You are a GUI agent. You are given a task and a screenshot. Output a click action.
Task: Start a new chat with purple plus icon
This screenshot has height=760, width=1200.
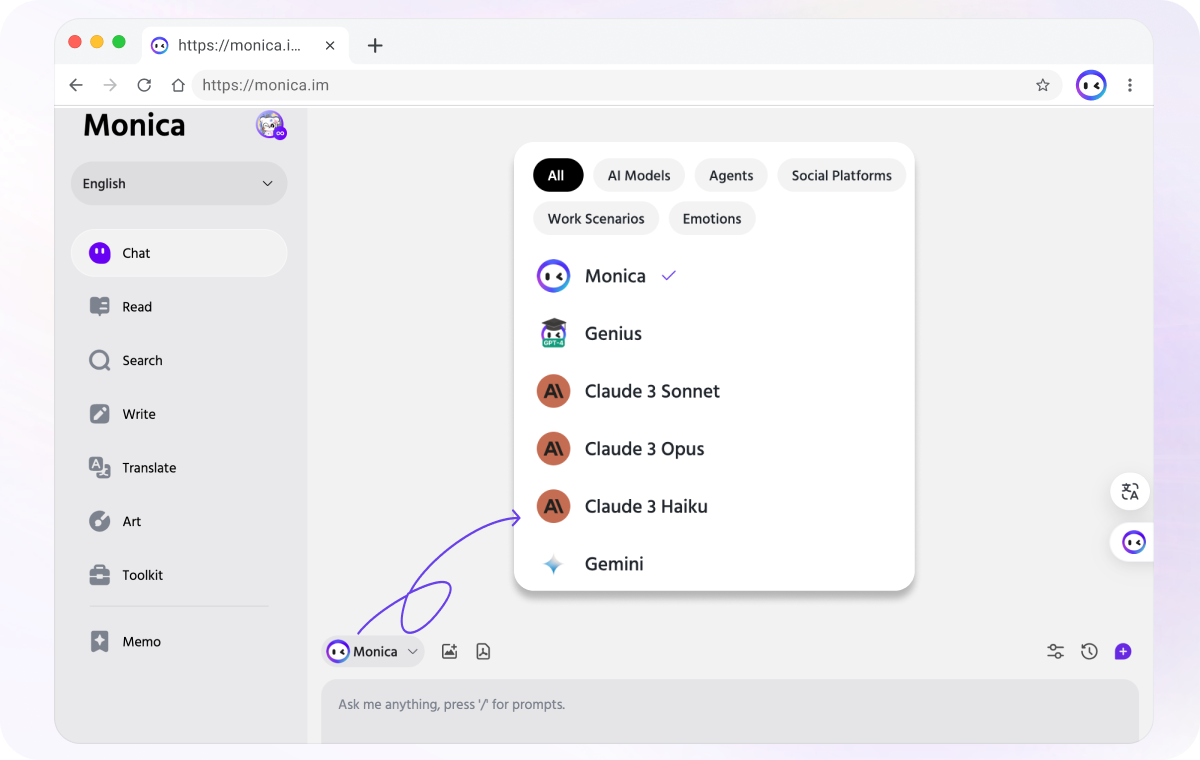[1123, 651]
